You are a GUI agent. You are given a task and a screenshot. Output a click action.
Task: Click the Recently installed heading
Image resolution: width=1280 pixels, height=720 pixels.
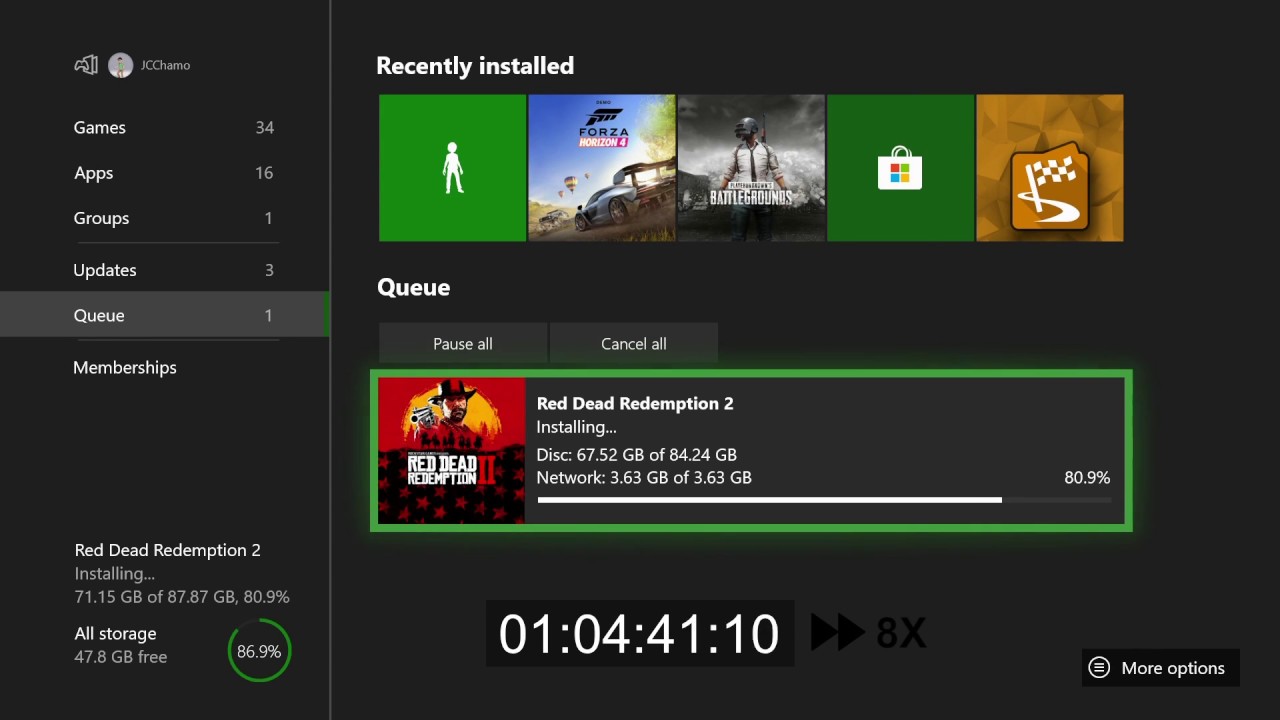coord(475,66)
